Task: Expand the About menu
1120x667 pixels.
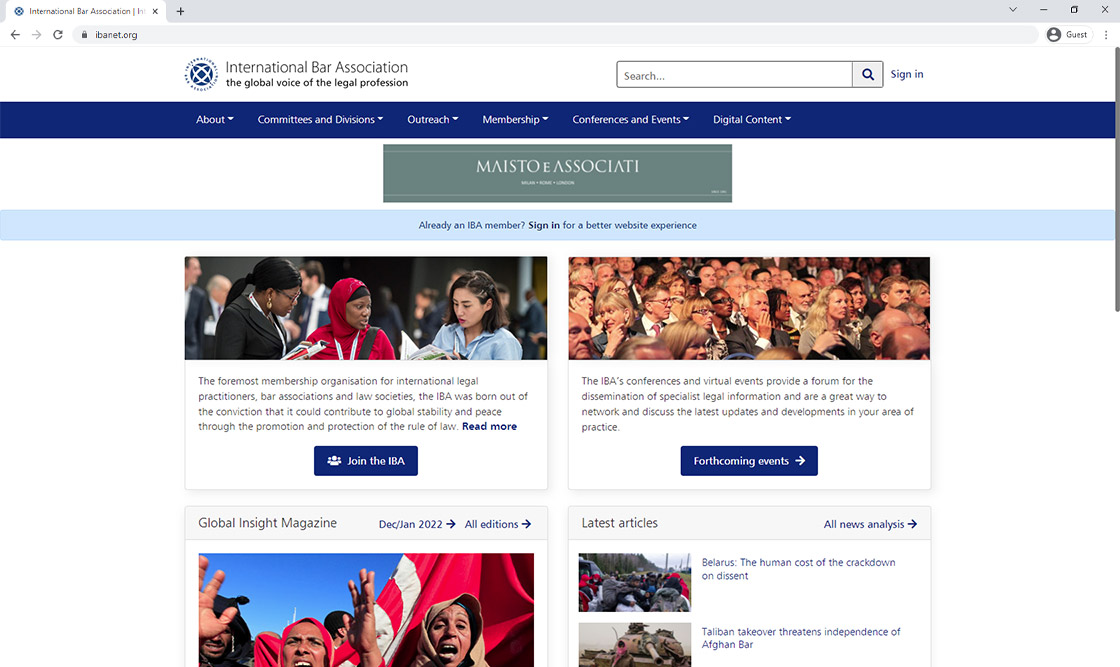Action: 215,119
